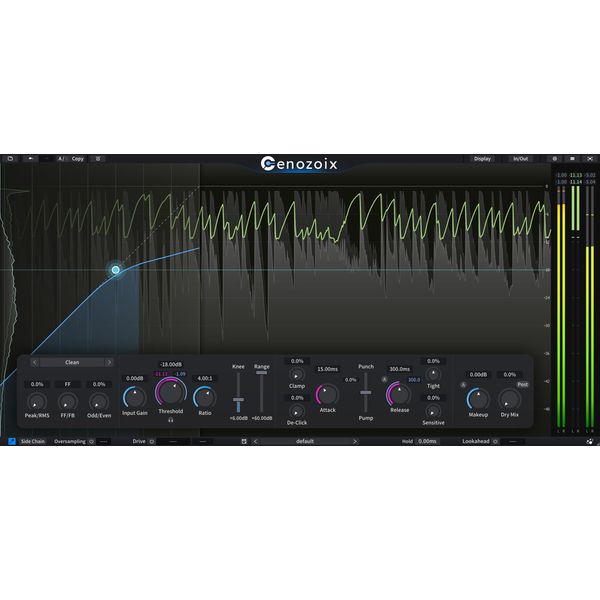Select next compressor style after Clean

click(x=109, y=362)
